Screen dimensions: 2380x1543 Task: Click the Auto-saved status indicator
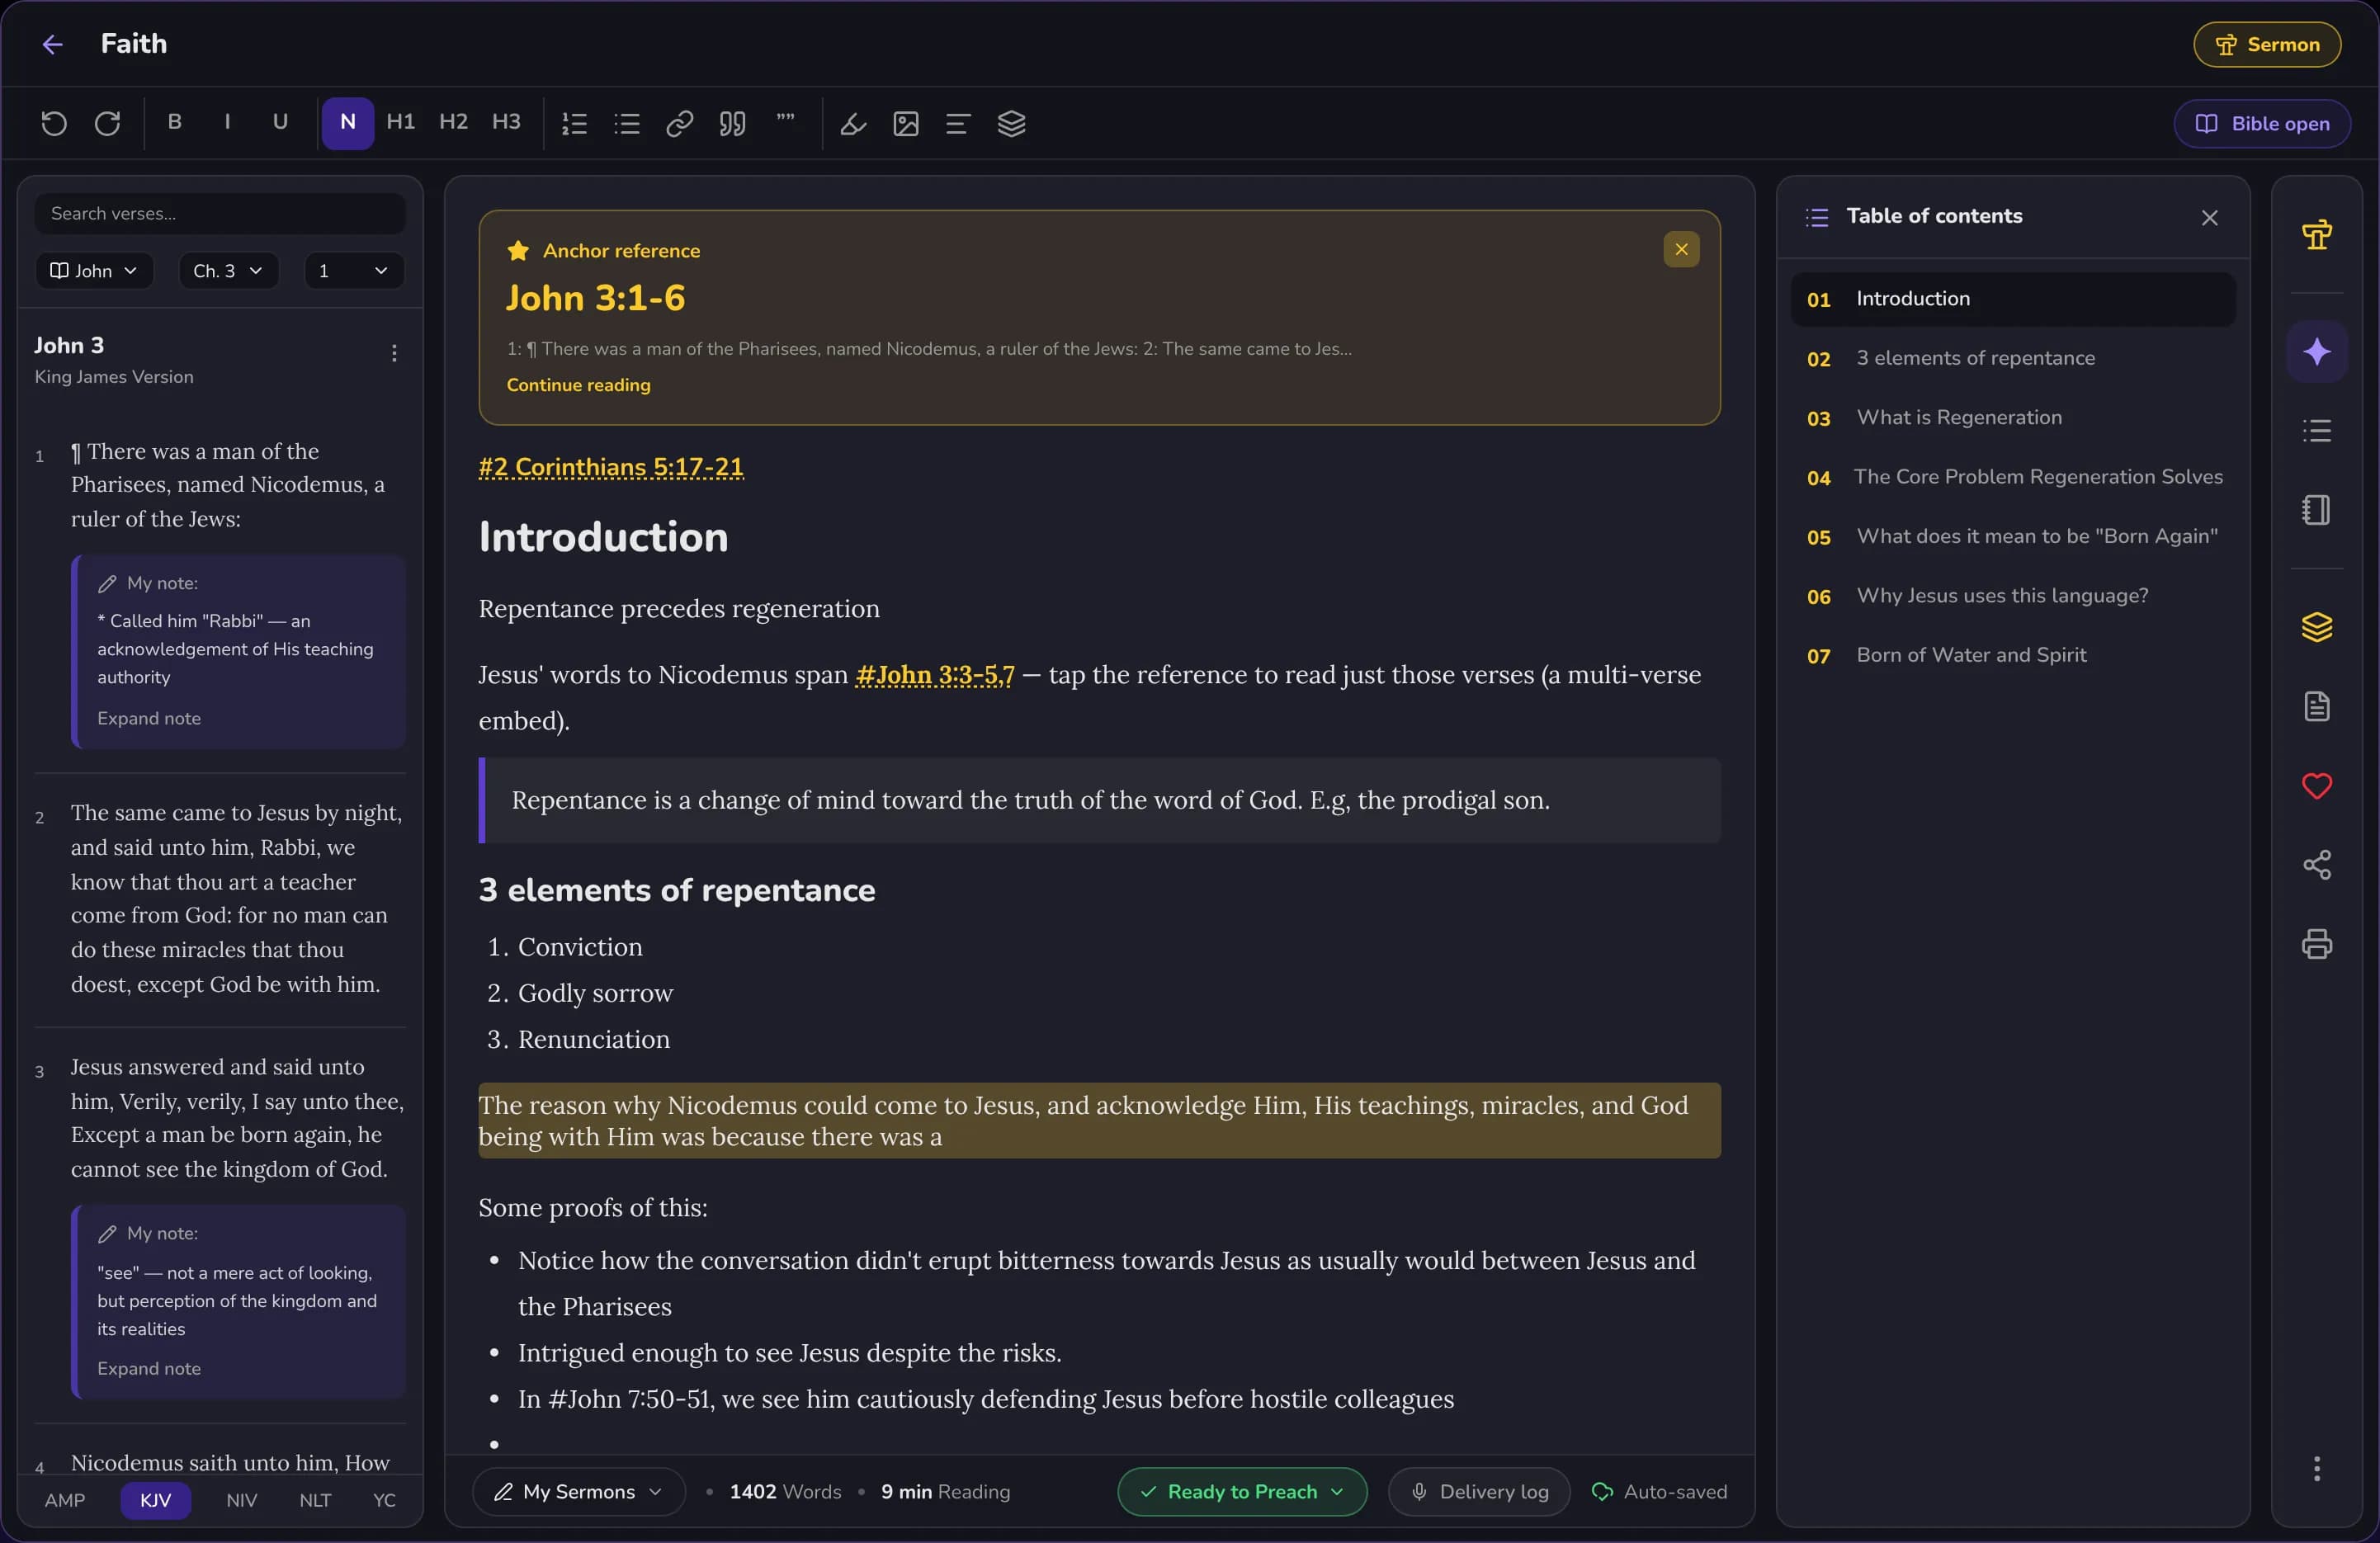point(1660,1491)
